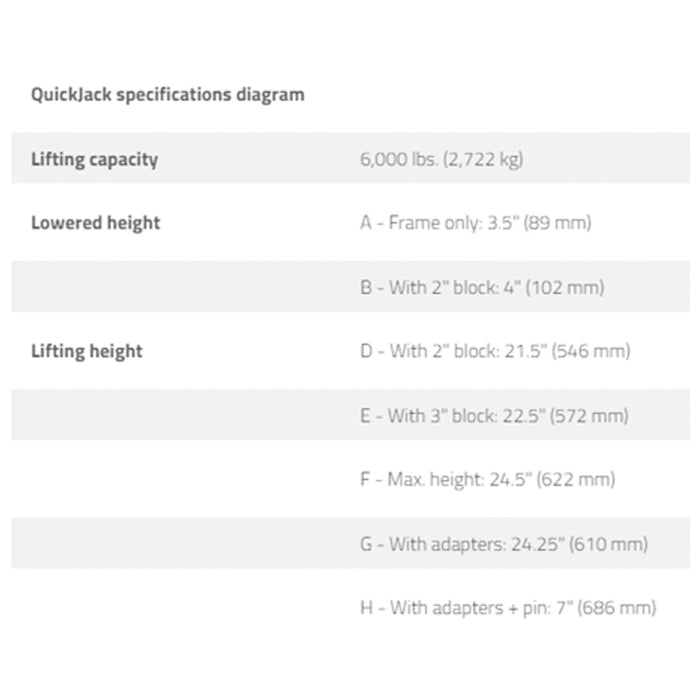This screenshot has height=700, width=700.
Task: Click the QuickJack specifications diagram heading
Action: click(x=167, y=95)
